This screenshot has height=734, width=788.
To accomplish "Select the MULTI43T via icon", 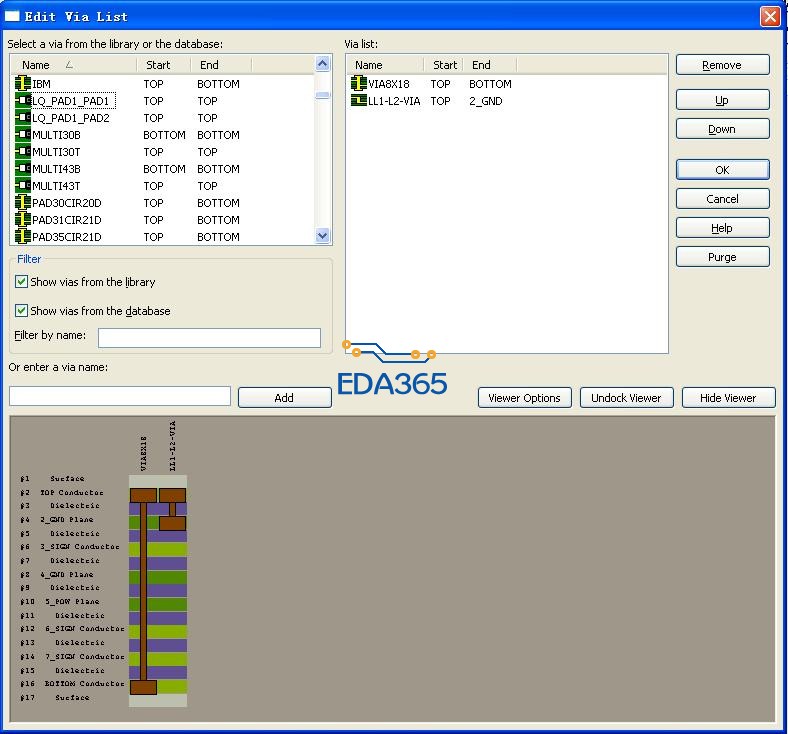I will pos(22,186).
